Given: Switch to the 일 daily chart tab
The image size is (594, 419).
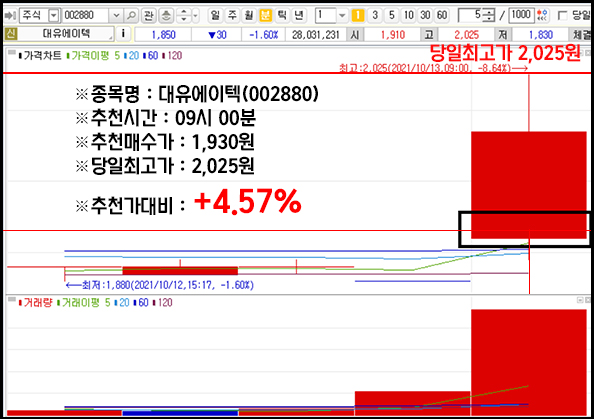Looking at the screenshot, I should click(215, 16).
